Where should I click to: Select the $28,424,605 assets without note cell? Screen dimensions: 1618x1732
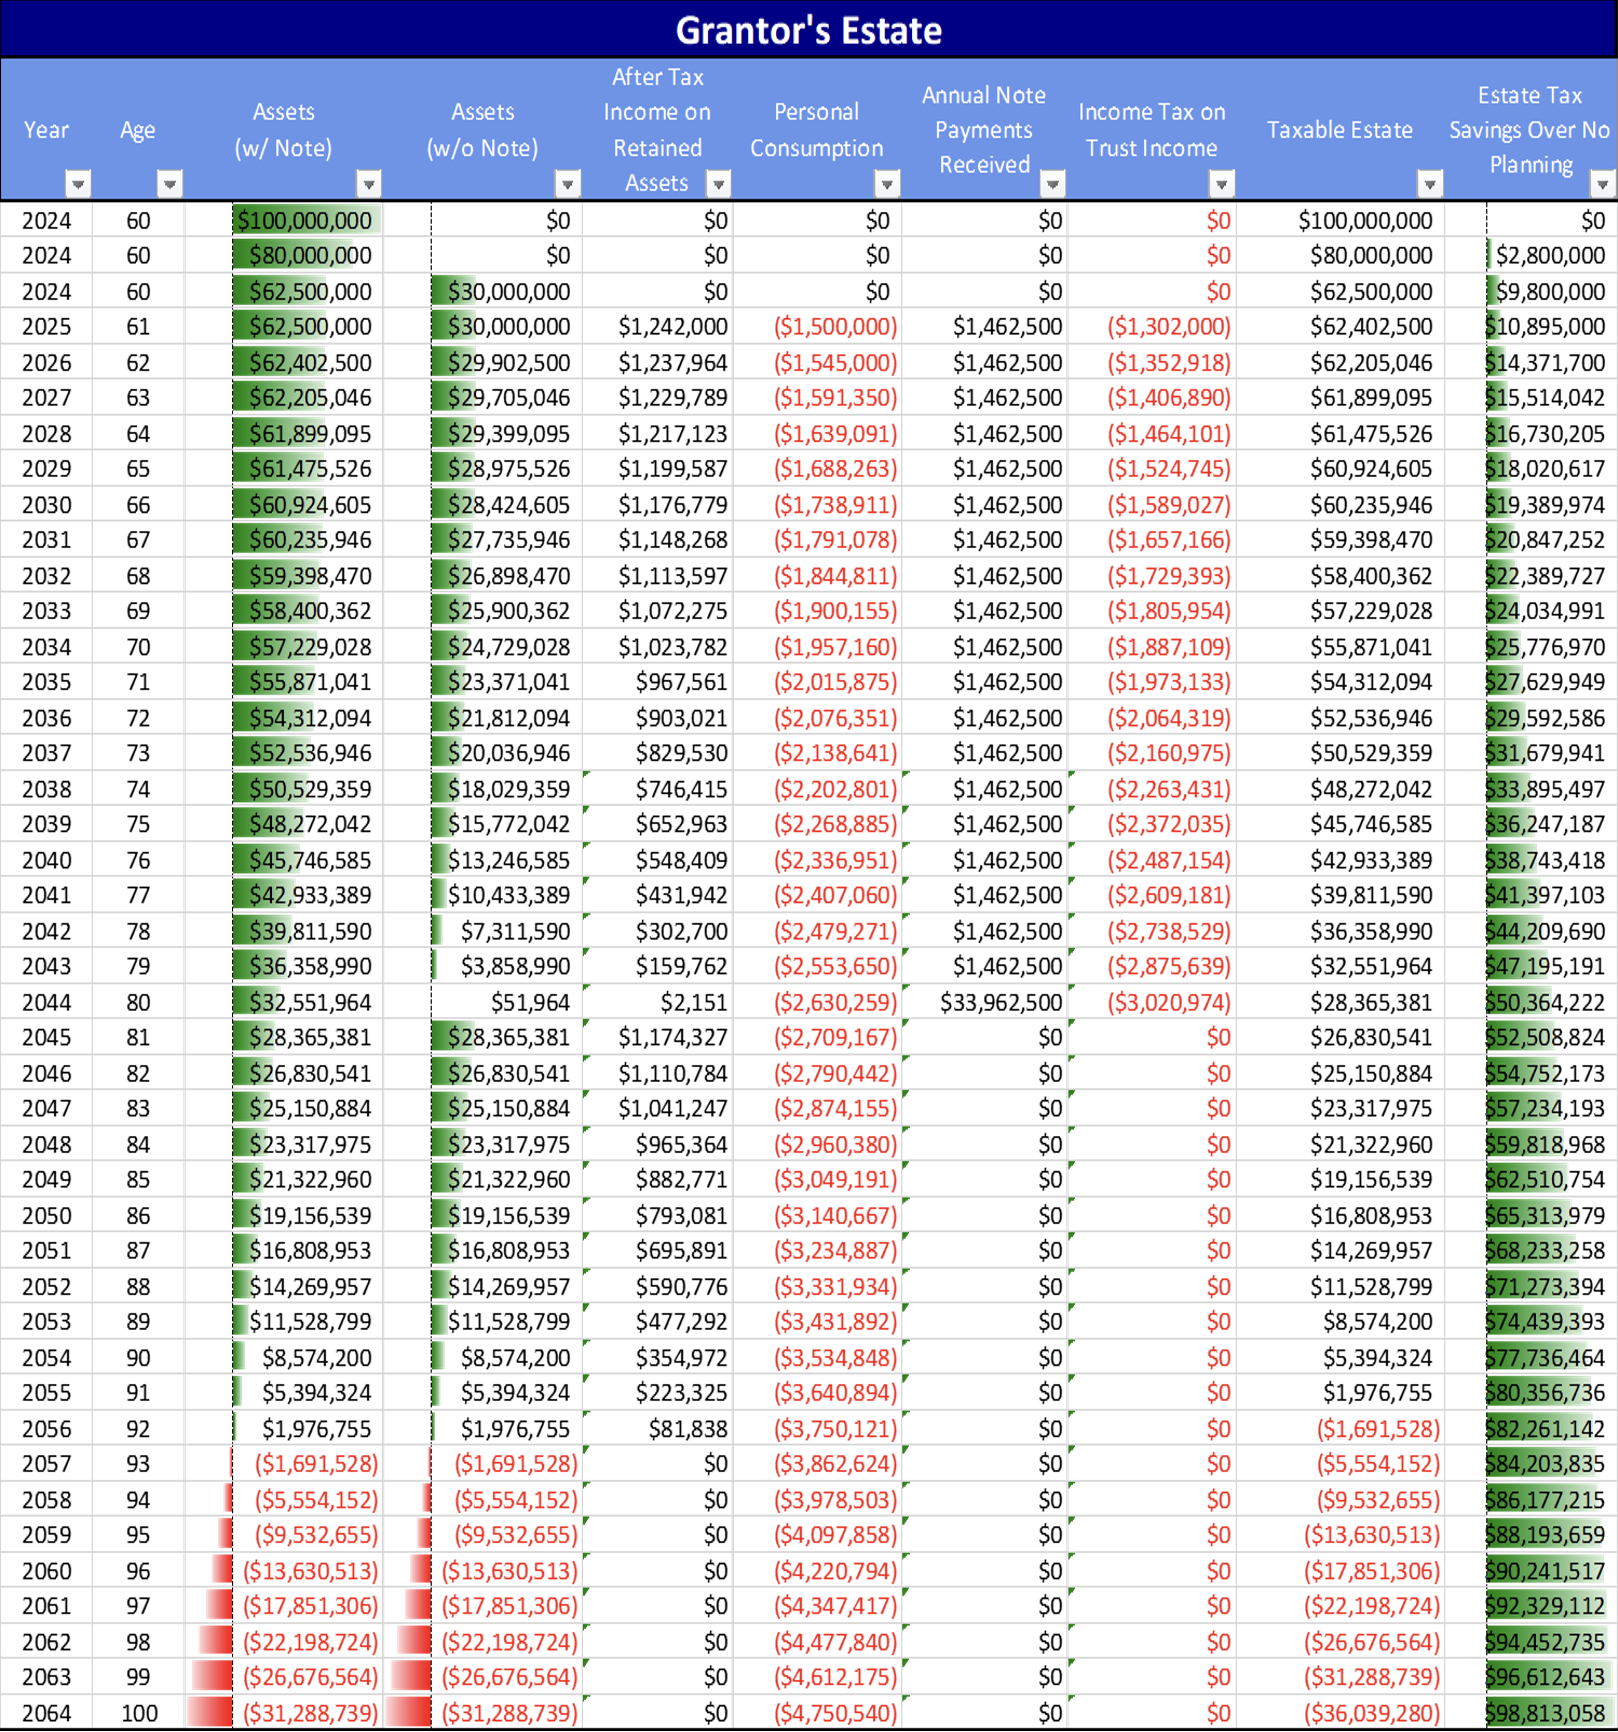[482, 505]
